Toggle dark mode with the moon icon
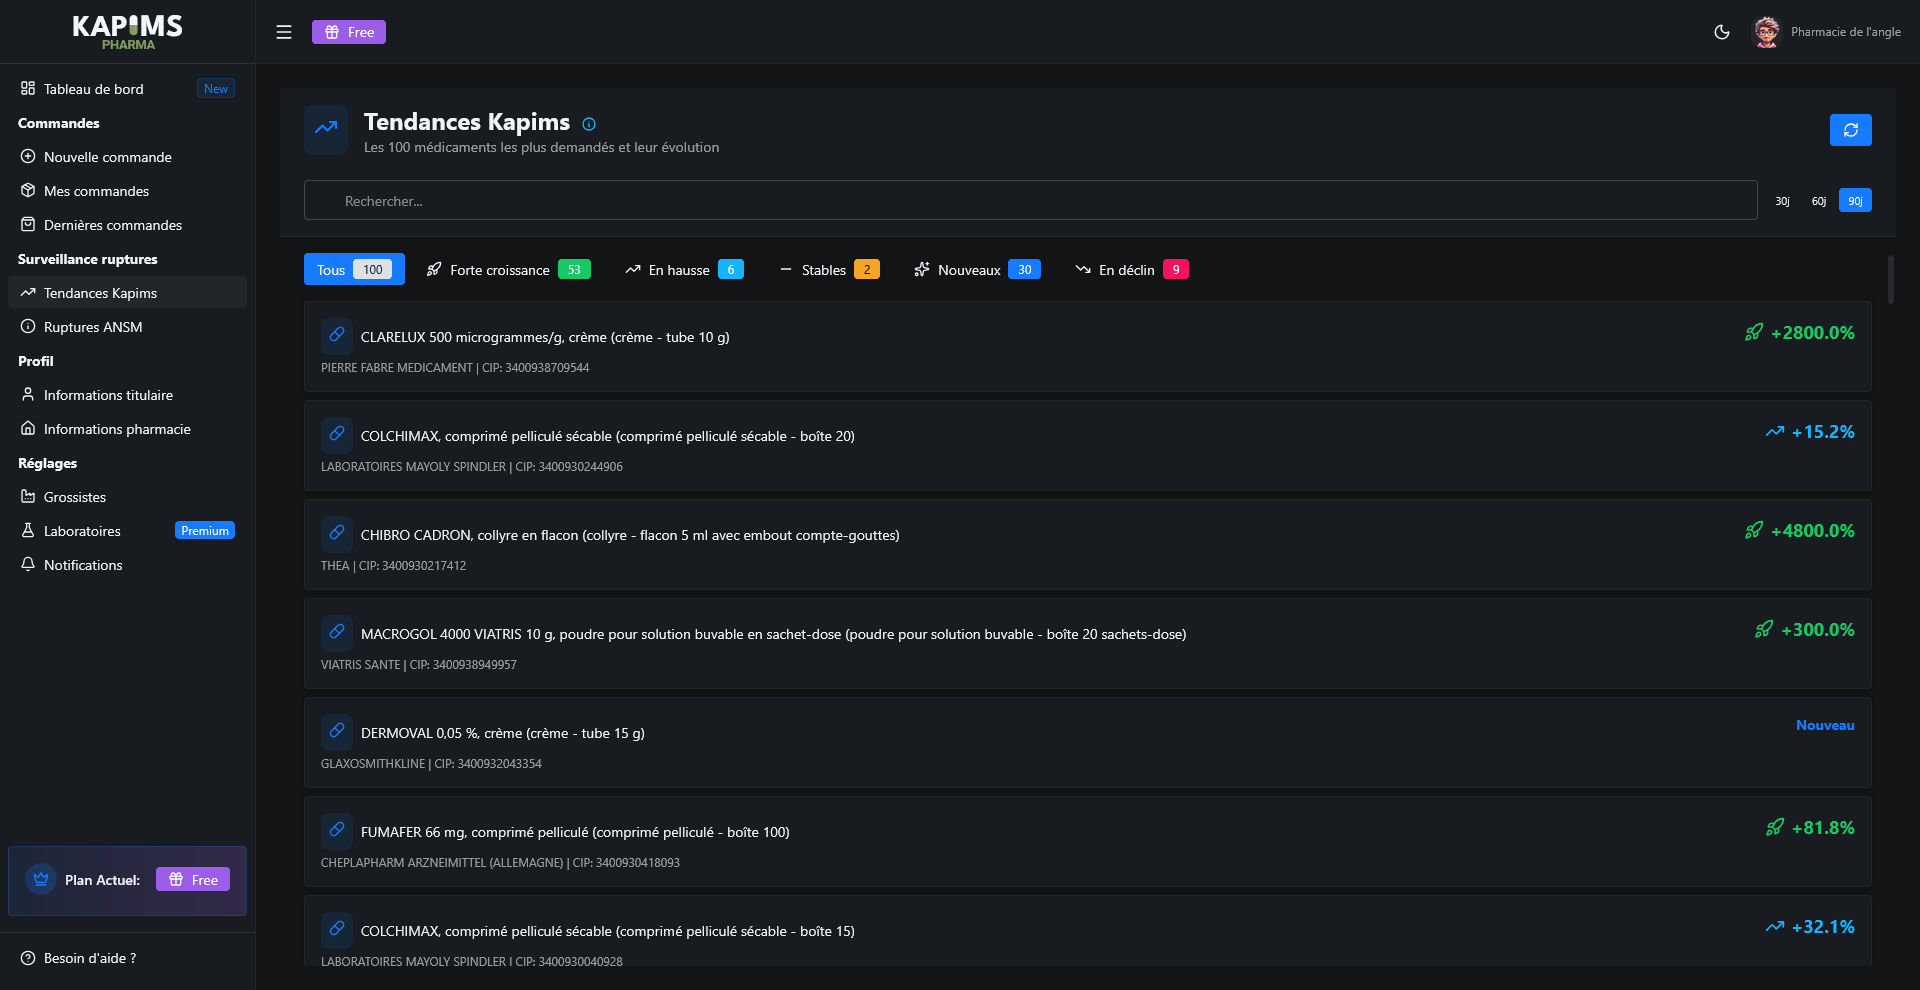 (1721, 31)
